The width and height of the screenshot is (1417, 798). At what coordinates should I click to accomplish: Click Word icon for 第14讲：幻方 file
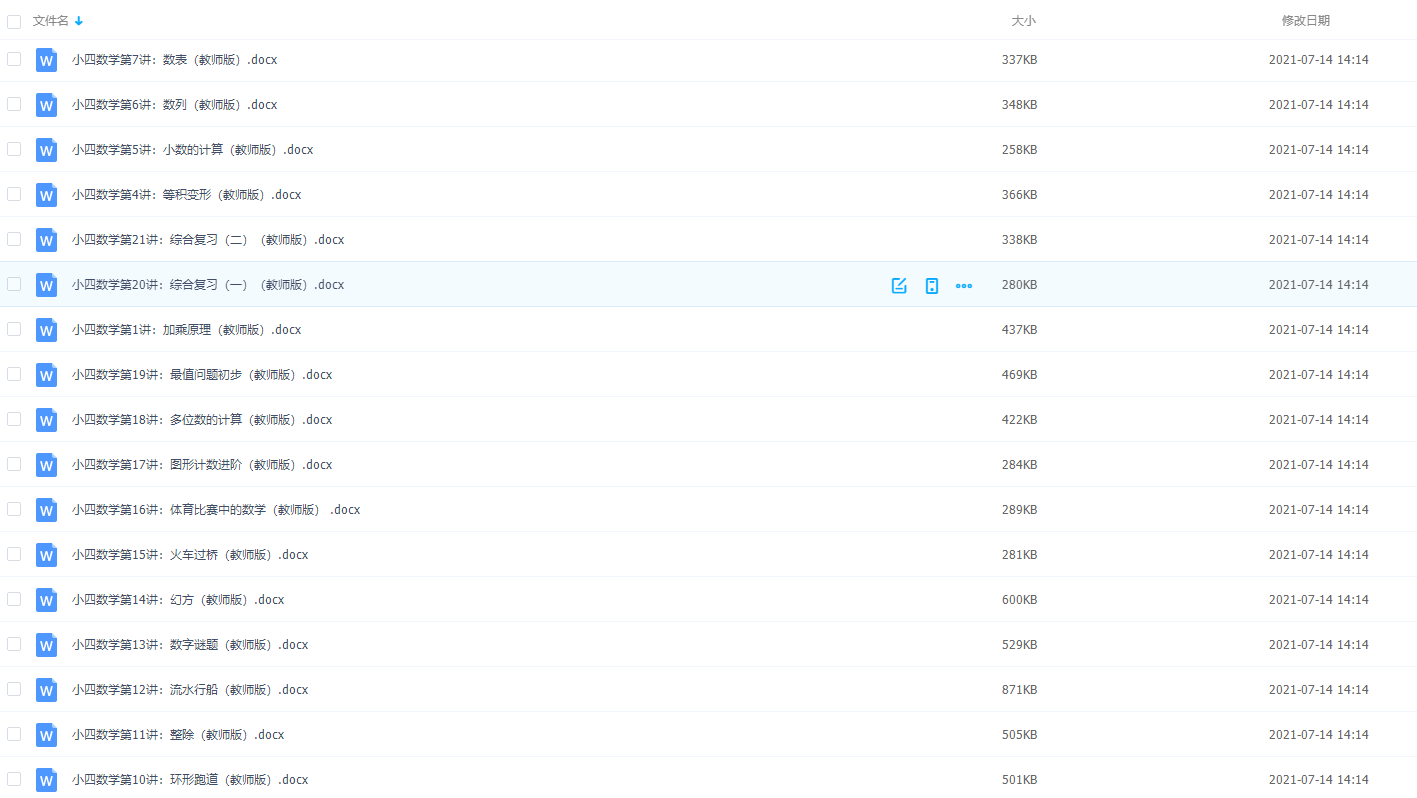coord(46,600)
